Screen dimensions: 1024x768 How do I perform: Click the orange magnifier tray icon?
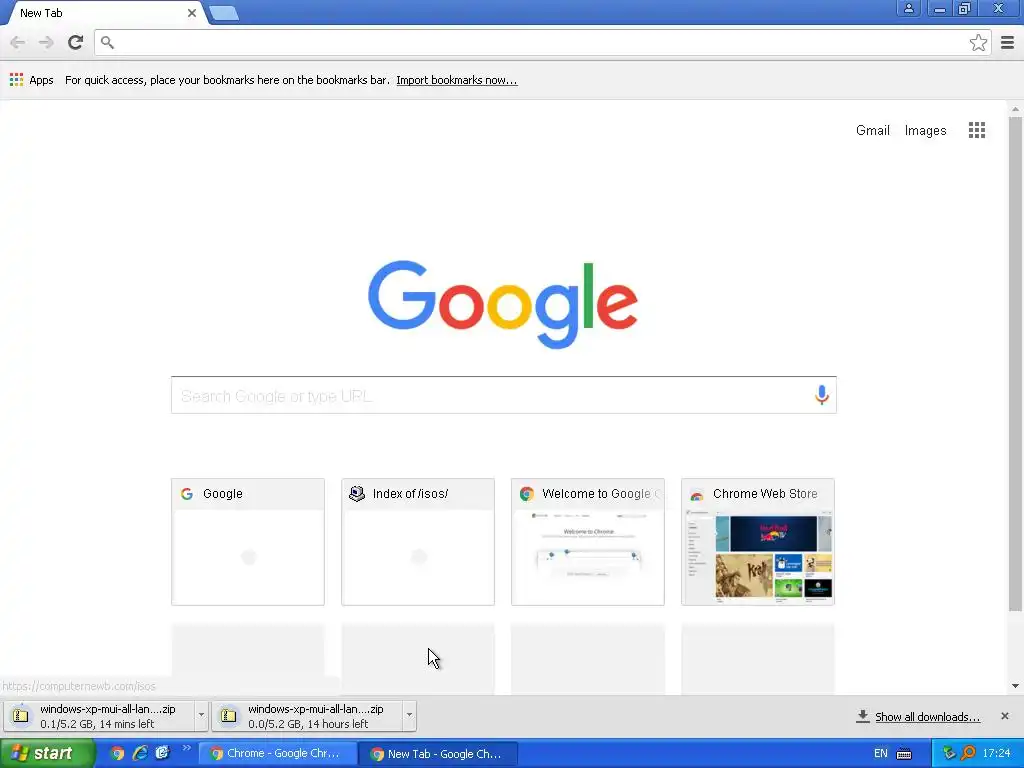click(x=968, y=754)
